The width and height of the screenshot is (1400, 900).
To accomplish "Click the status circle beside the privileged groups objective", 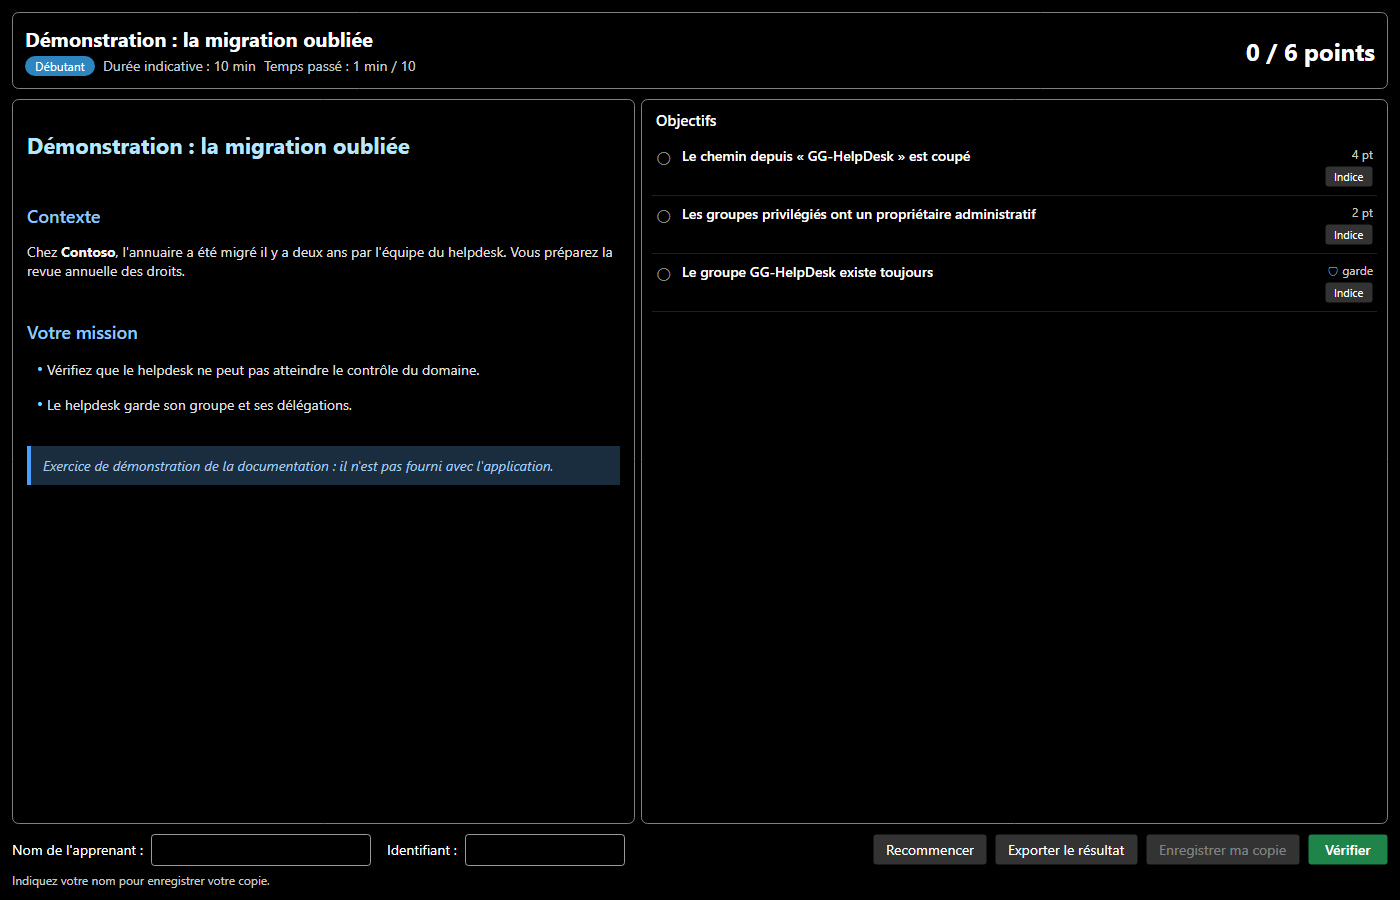I will [x=664, y=217].
